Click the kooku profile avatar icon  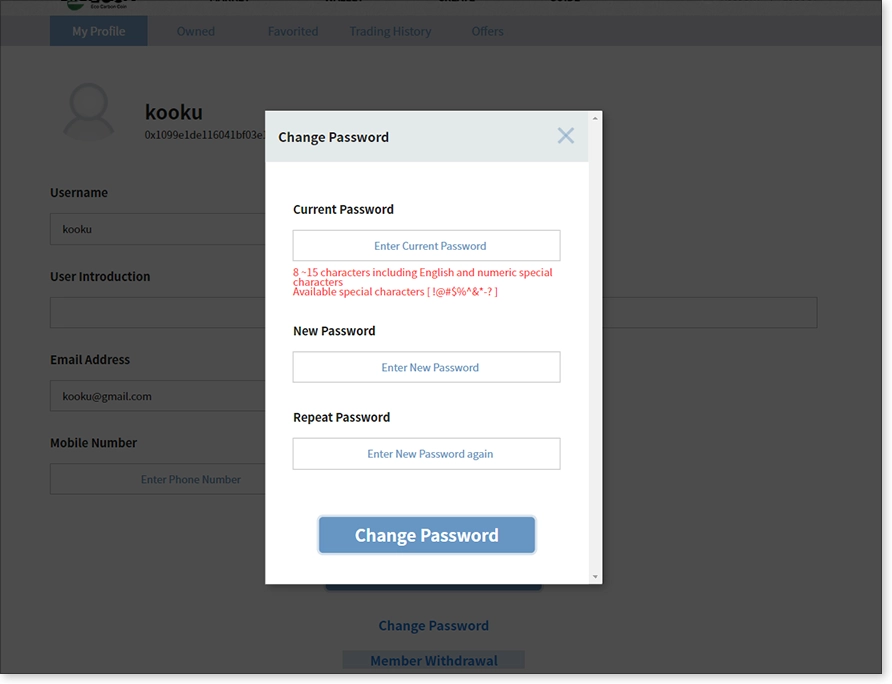[89, 112]
